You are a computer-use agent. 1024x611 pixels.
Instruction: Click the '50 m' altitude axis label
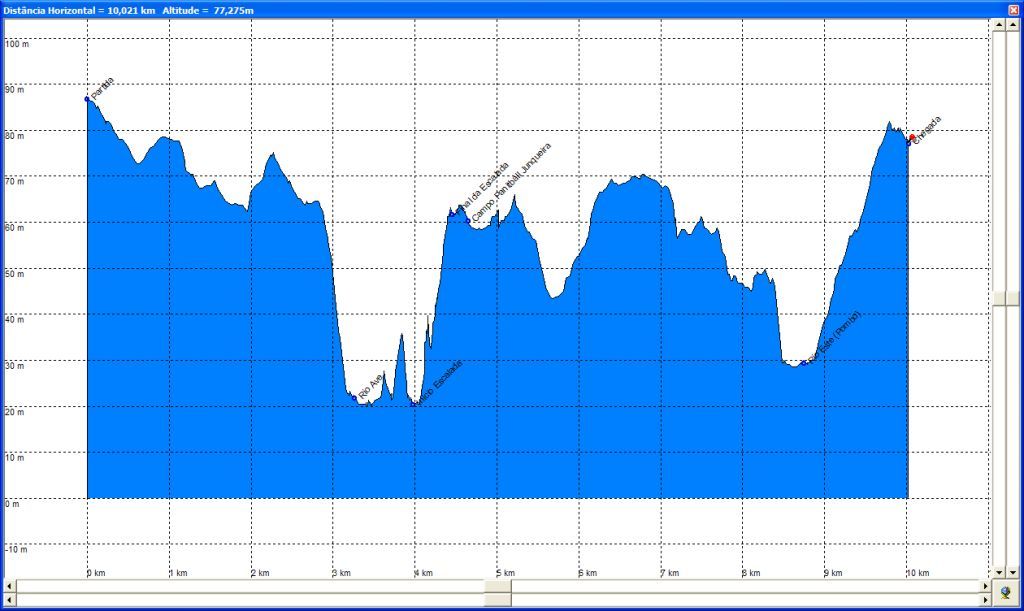pyautogui.click(x=14, y=274)
